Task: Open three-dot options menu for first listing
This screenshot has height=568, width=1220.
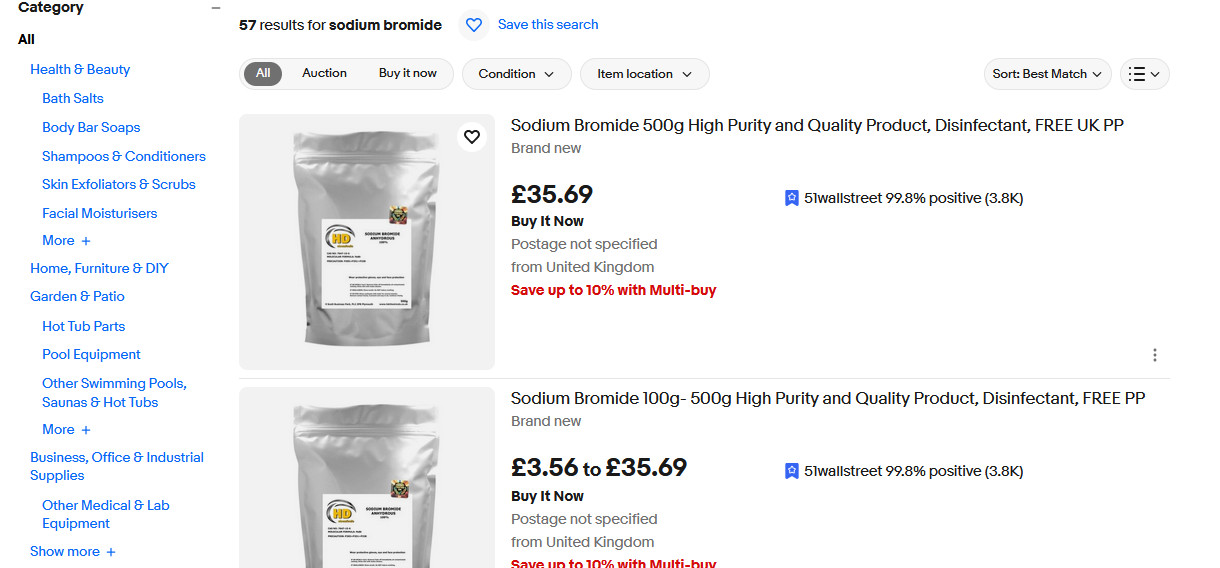Action: pyautogui.click(x=1155, y=355)
